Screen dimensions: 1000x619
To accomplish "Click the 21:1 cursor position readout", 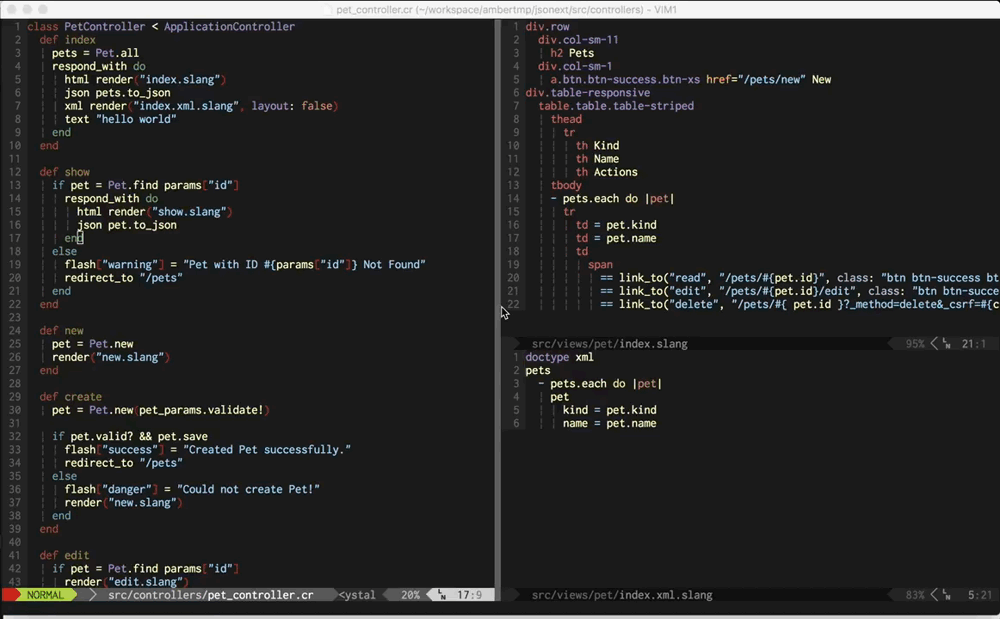I will tap(973, 344).
